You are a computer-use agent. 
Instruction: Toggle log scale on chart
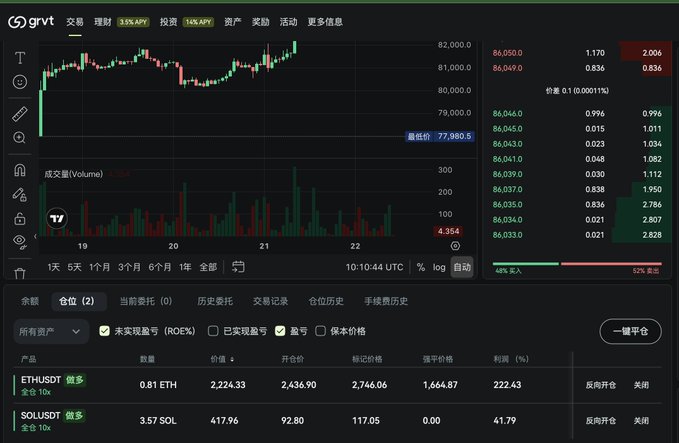tap(439, 267)
